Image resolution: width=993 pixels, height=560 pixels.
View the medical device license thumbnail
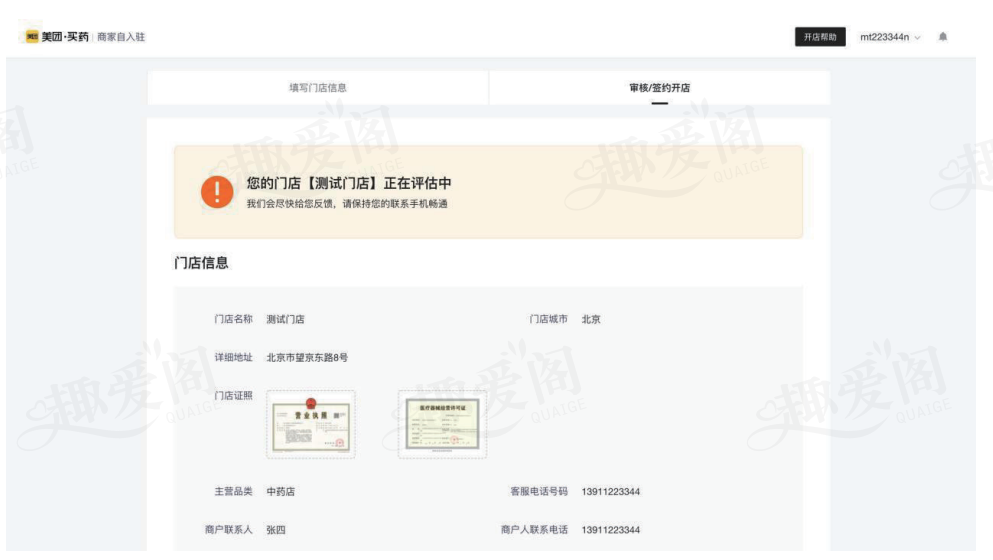(x=442, y=425)
